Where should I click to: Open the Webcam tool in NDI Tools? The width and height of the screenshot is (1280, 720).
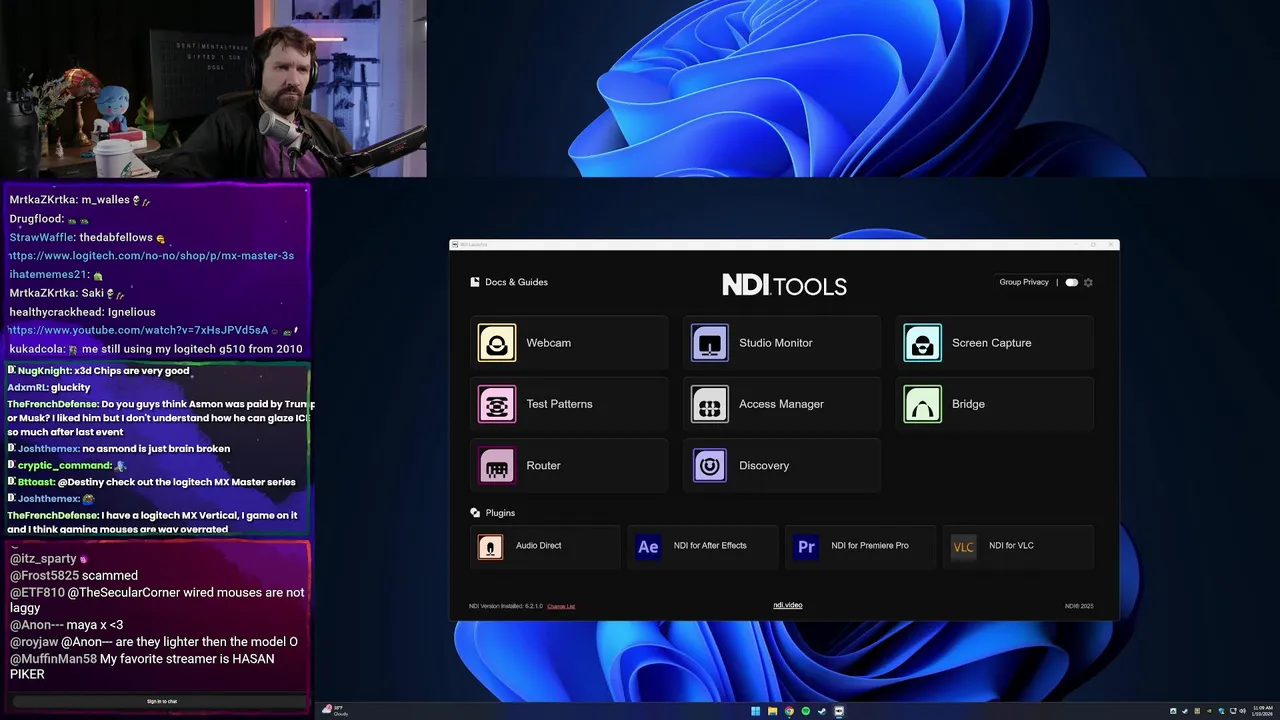click(569, 343)
